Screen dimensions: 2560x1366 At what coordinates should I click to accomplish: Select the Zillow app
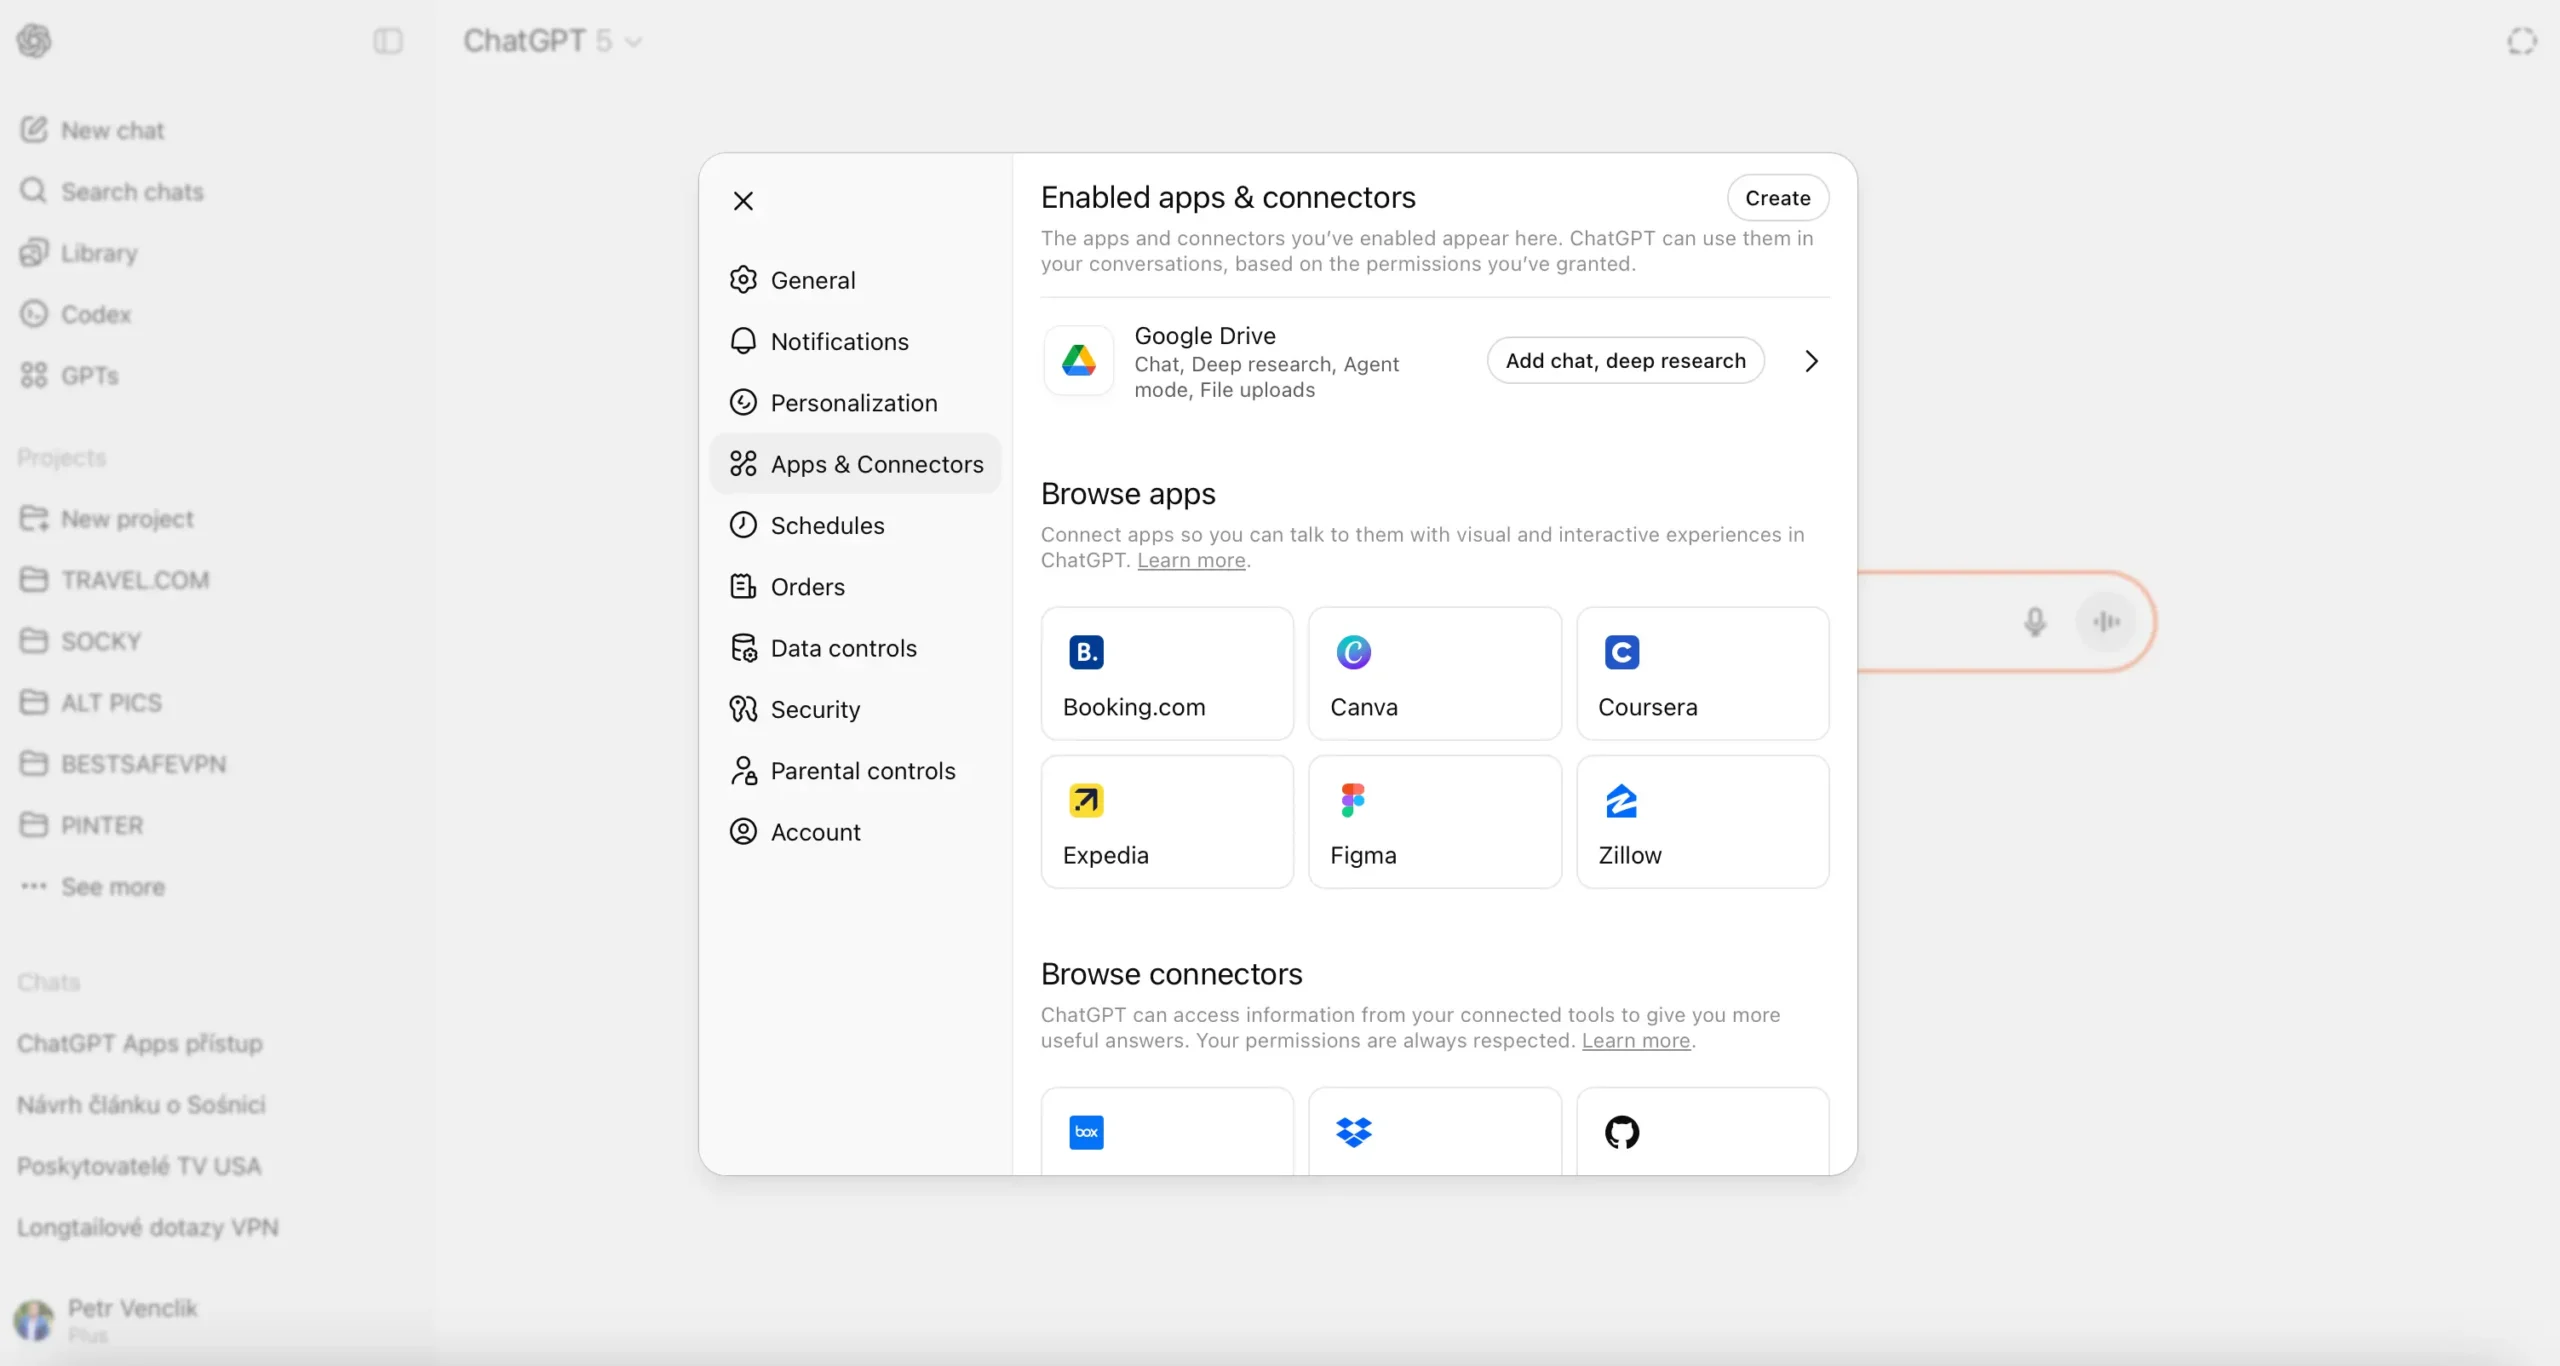coord(1701,822)
